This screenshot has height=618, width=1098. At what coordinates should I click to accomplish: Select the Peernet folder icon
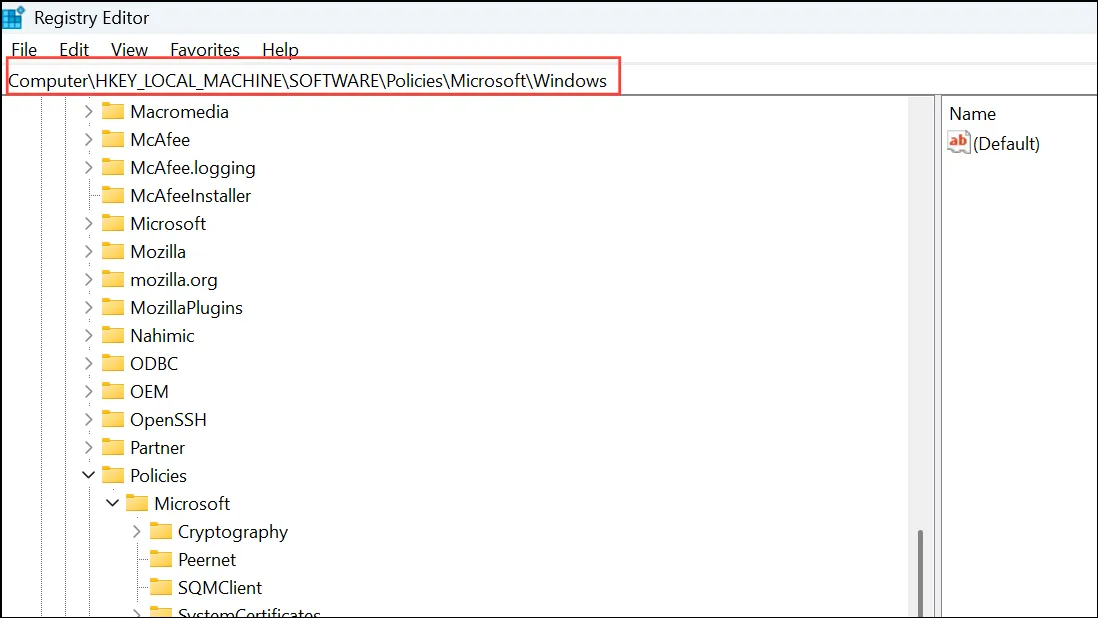tap(161, 559)
